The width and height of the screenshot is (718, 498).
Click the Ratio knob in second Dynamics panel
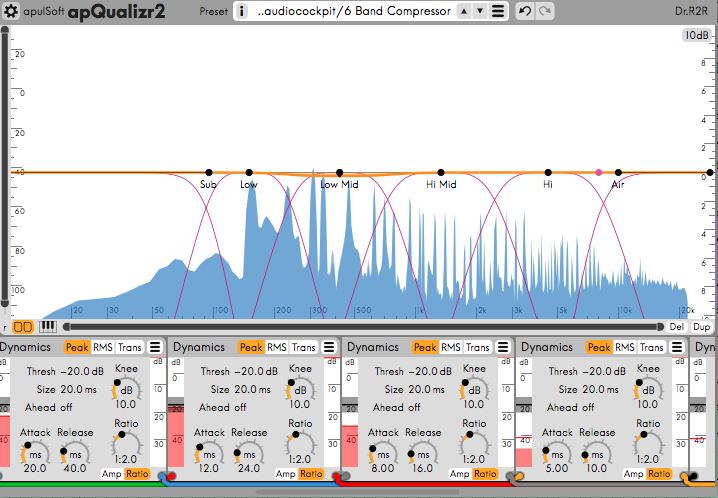[300, 444]
